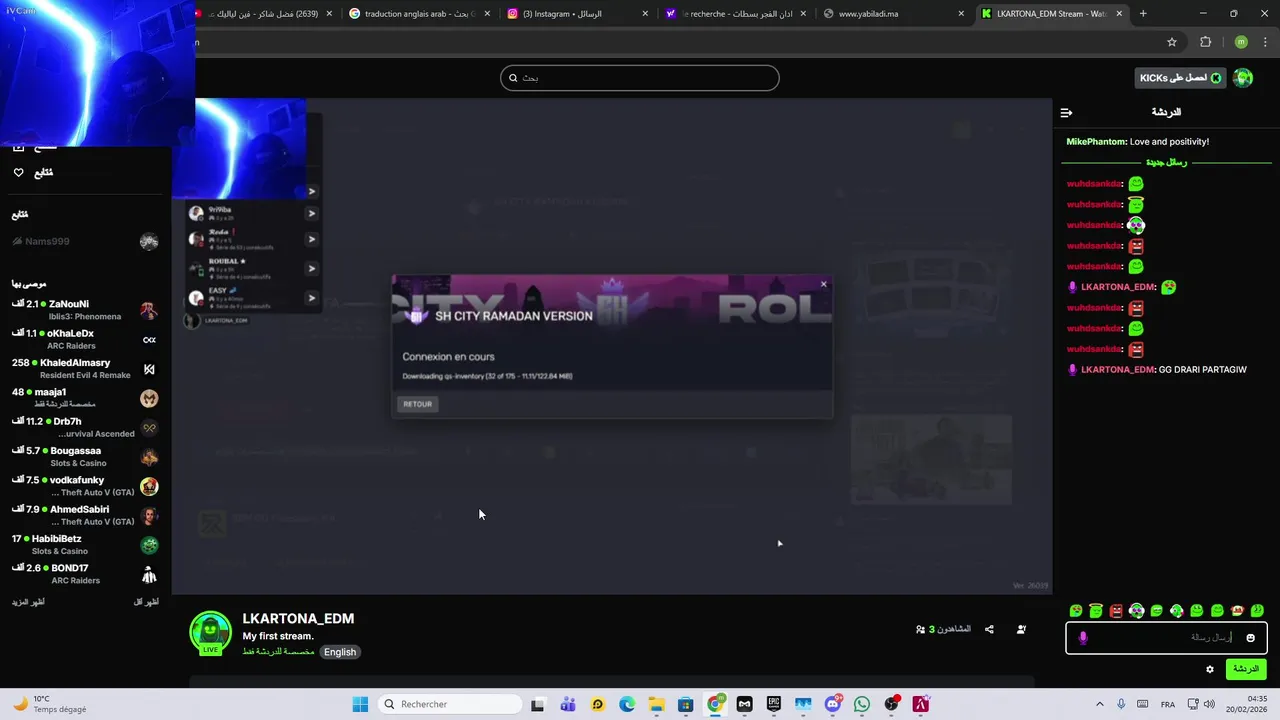The height and width of the screenshot is (720, 1280).
Task: Show hidden system tray icons chevron
Action: [x=1099, y=704]
